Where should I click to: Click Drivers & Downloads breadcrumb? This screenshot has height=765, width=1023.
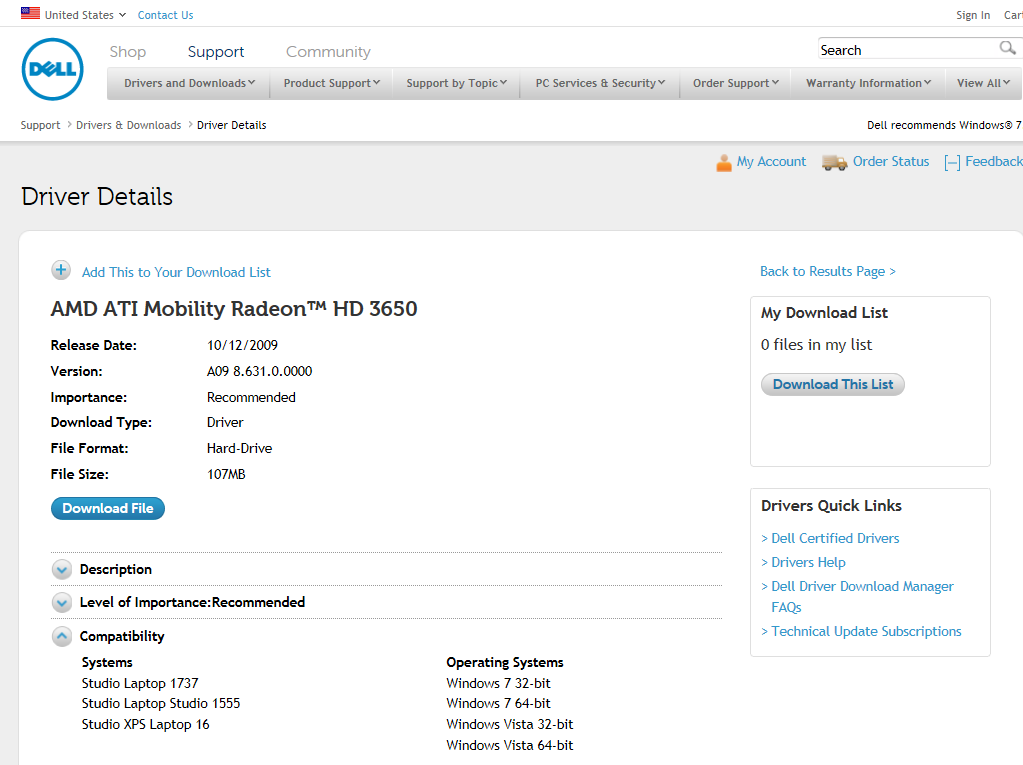[x=129, y=125]
